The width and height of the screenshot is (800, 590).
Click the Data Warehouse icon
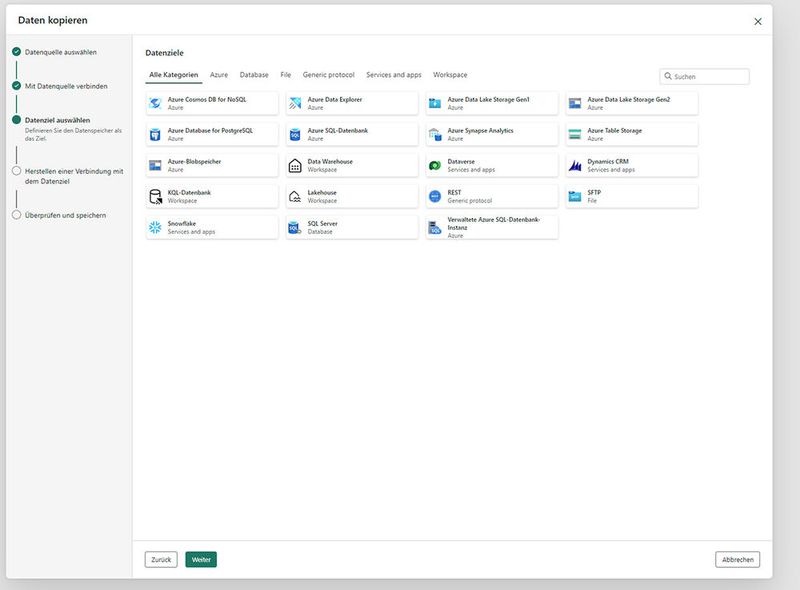coord(295,165)
